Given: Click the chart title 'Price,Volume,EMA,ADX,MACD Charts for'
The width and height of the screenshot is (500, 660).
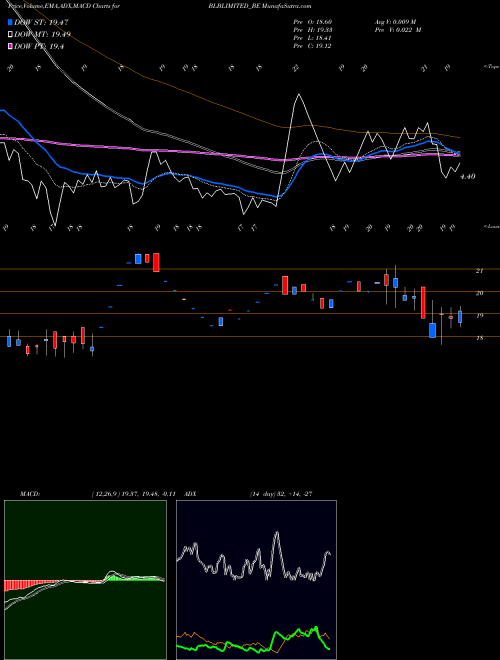Looking at the screenshot, I should 64,6.
